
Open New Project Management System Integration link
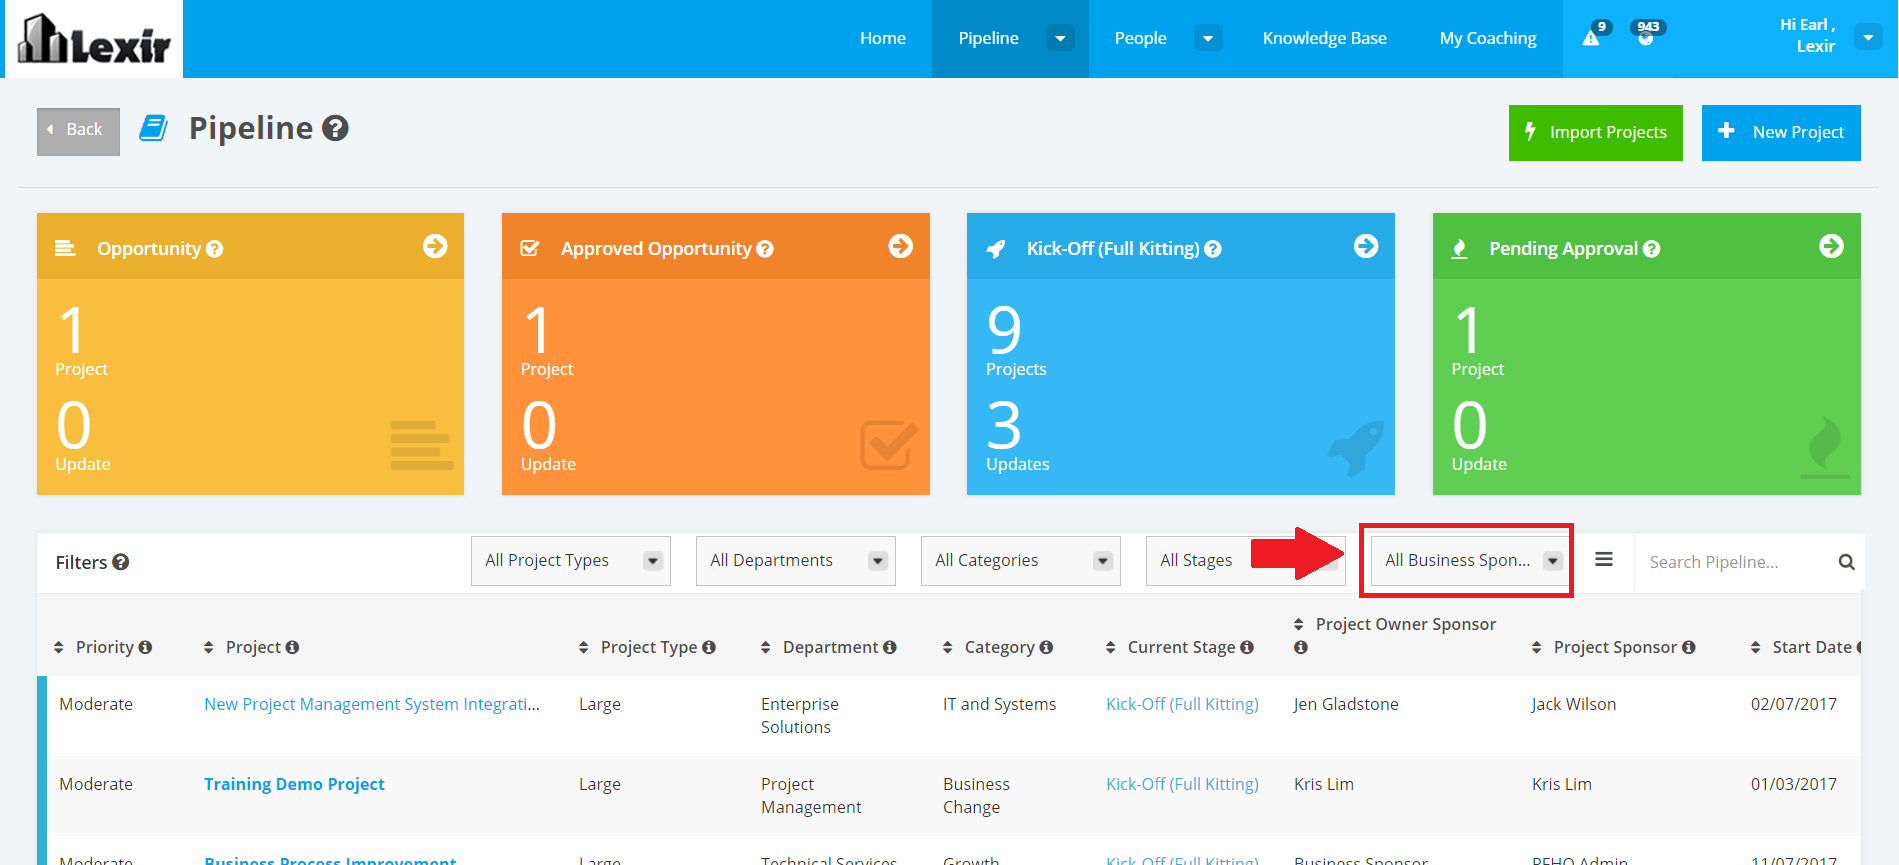372,704
